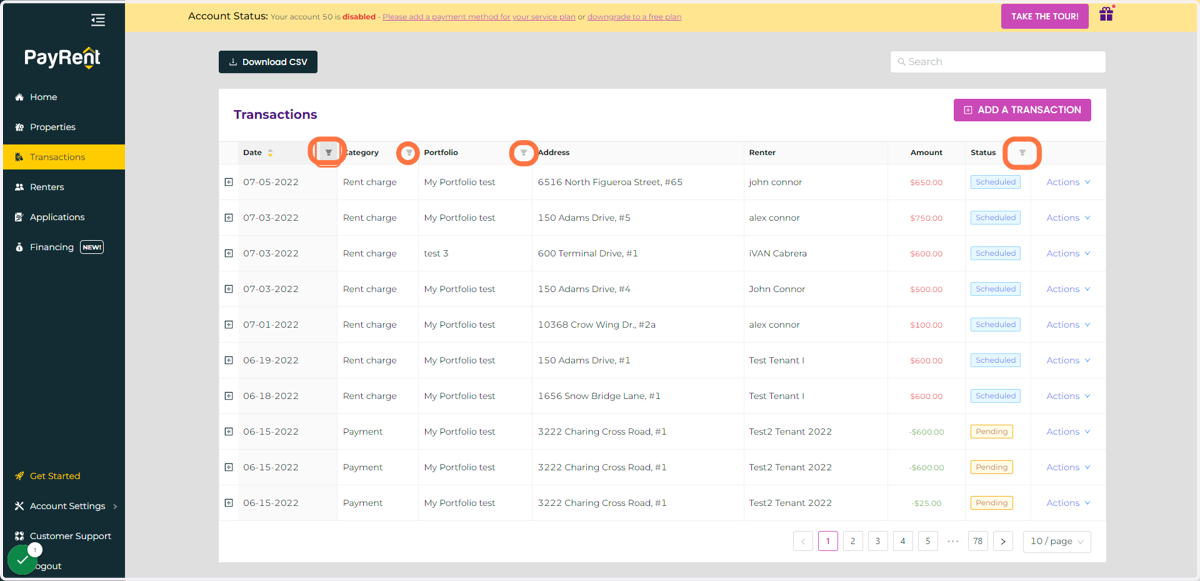Click the Pending badge in the -$25.00 row

coord(991,503)
